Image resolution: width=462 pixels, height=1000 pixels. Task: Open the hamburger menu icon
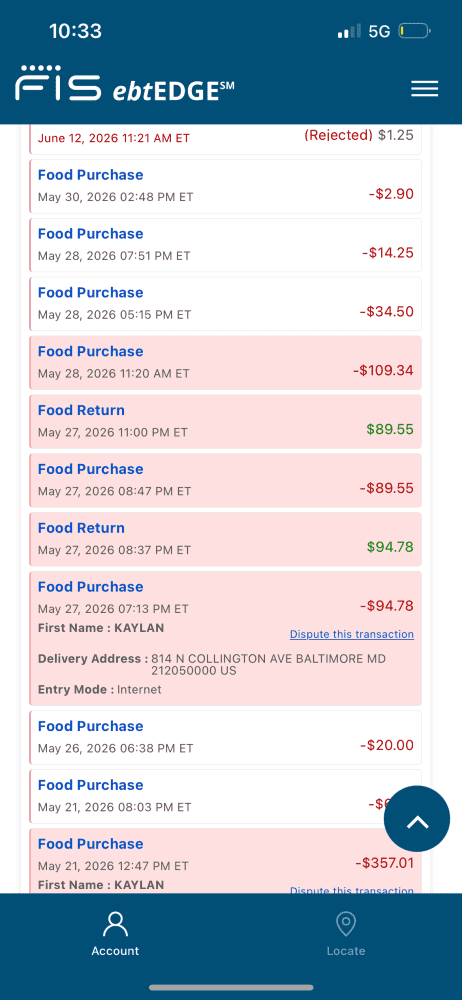(x=424, y=89)
